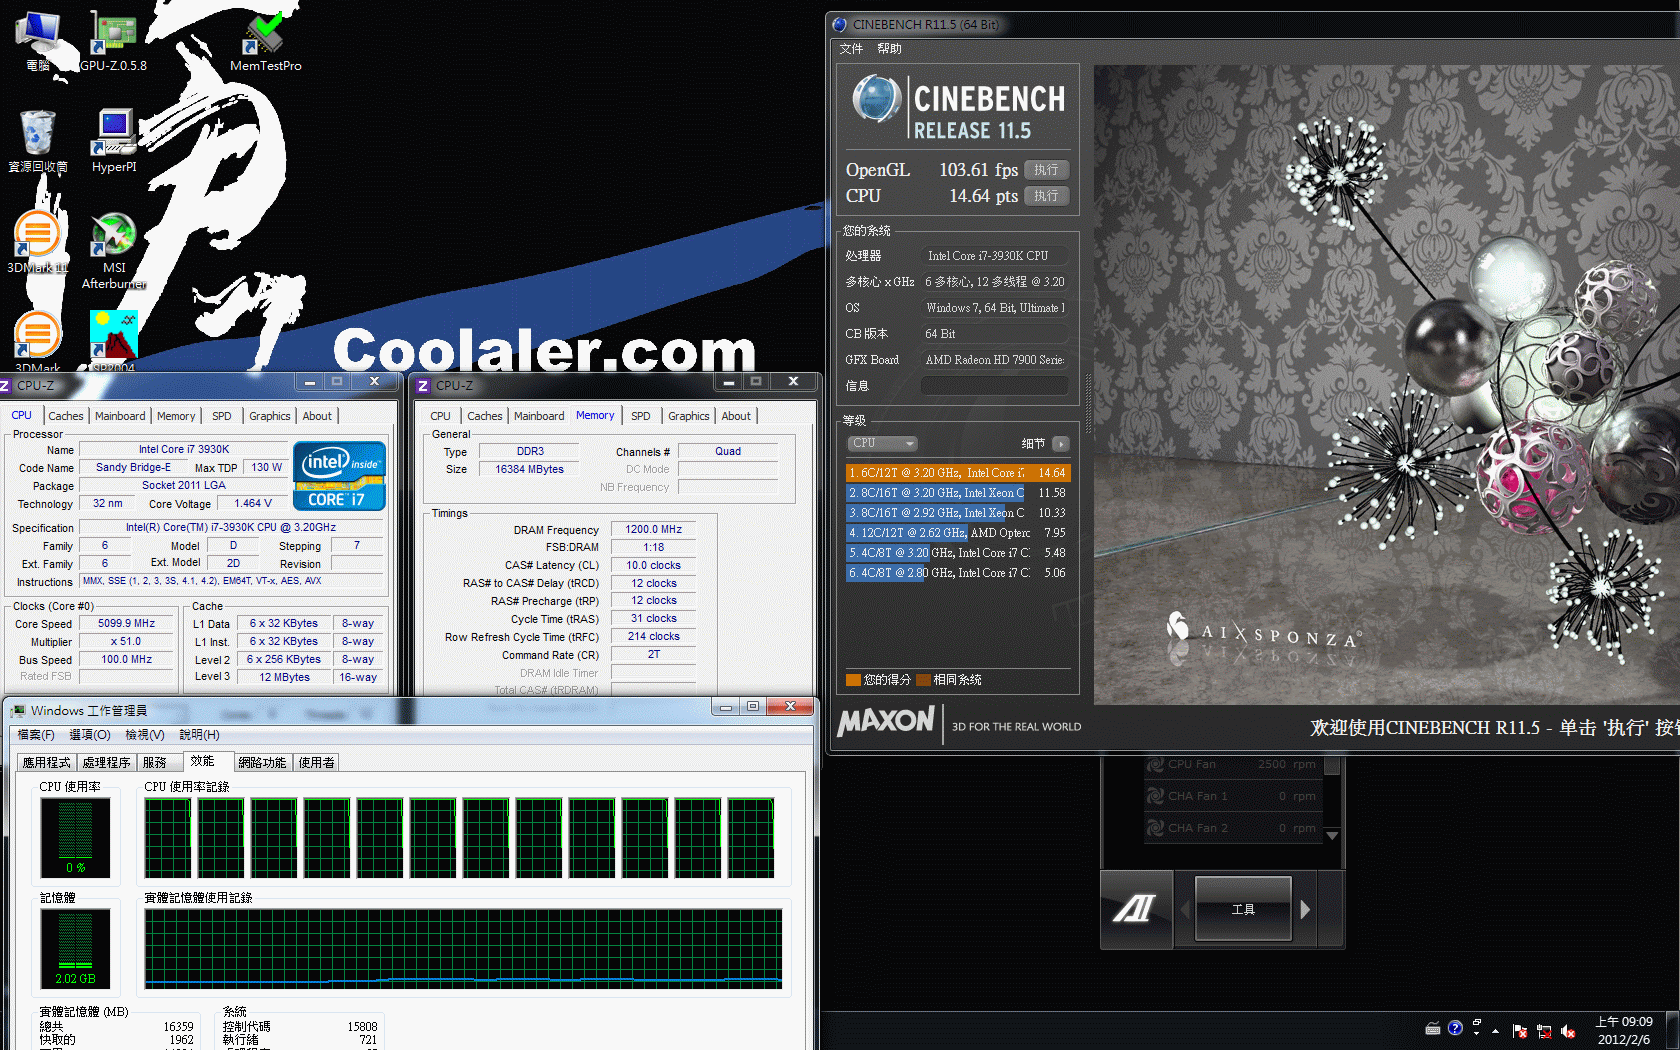The width and height of the screenshot is (1680, 1050).
Task: Click the keyboard input icon in the tray
Action: (1433, 1028)
